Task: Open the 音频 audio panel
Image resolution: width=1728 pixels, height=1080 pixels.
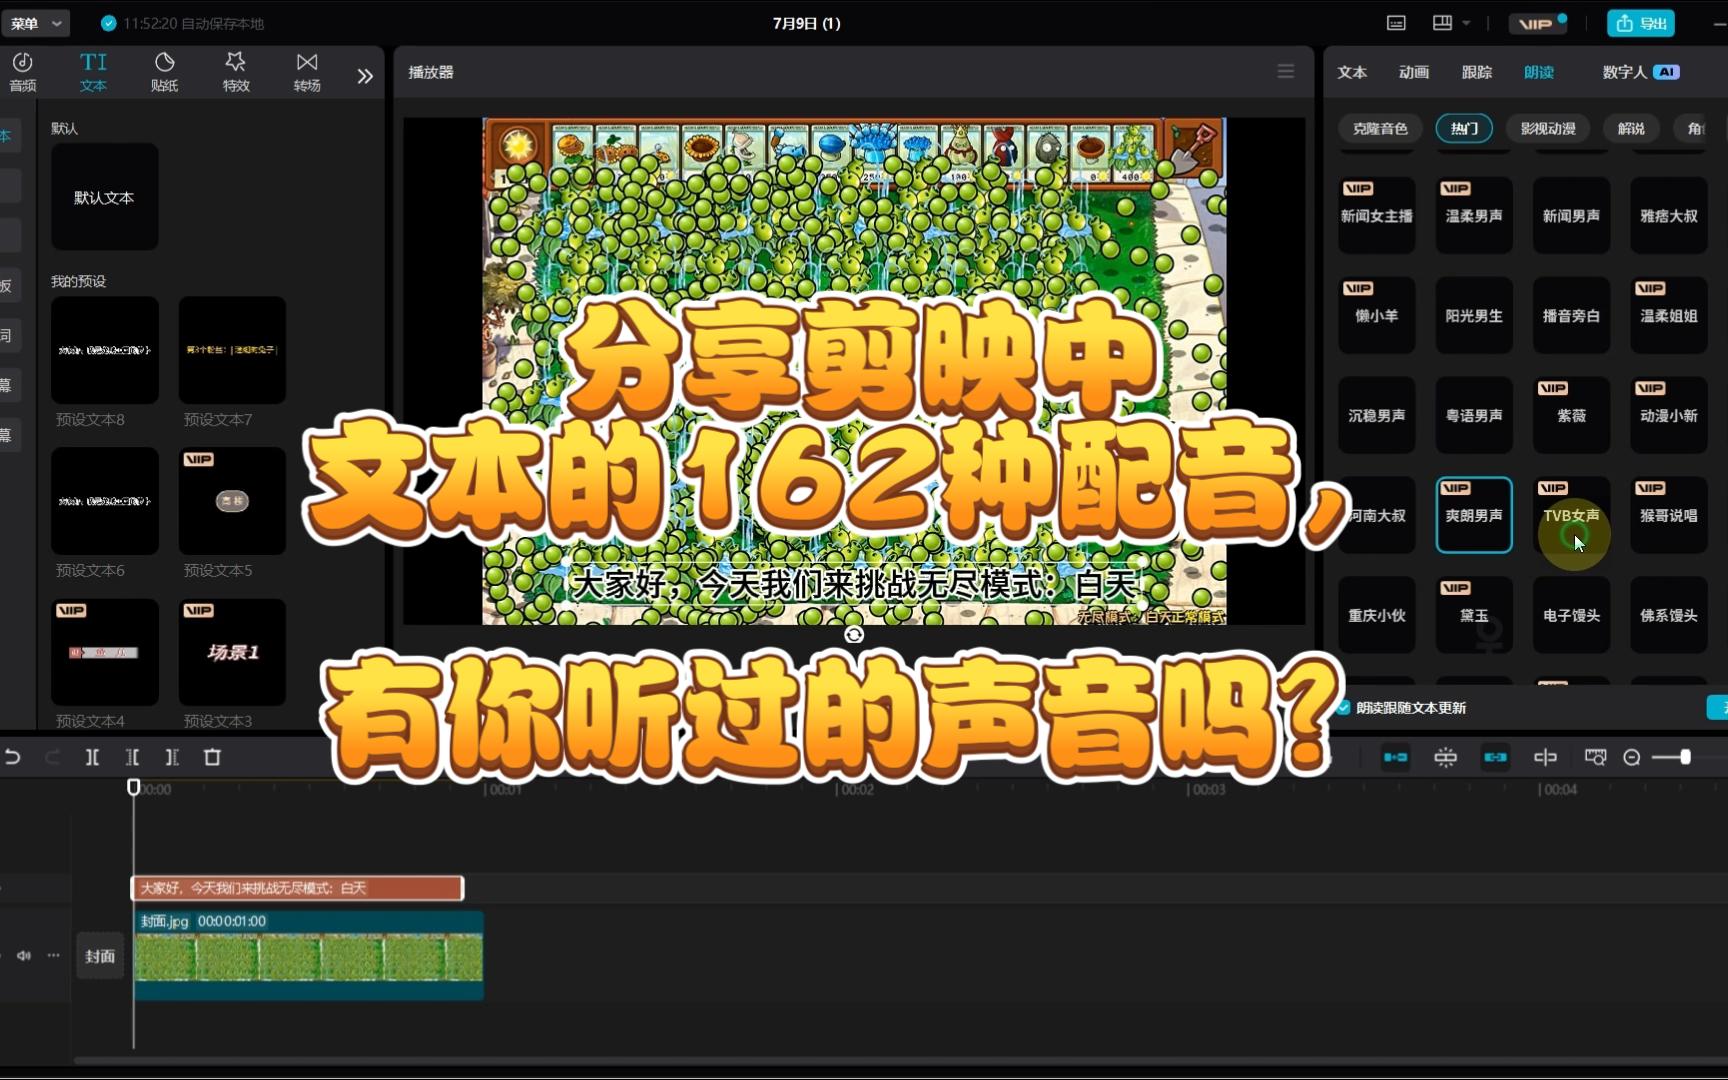Action: [x=22, y=72]
